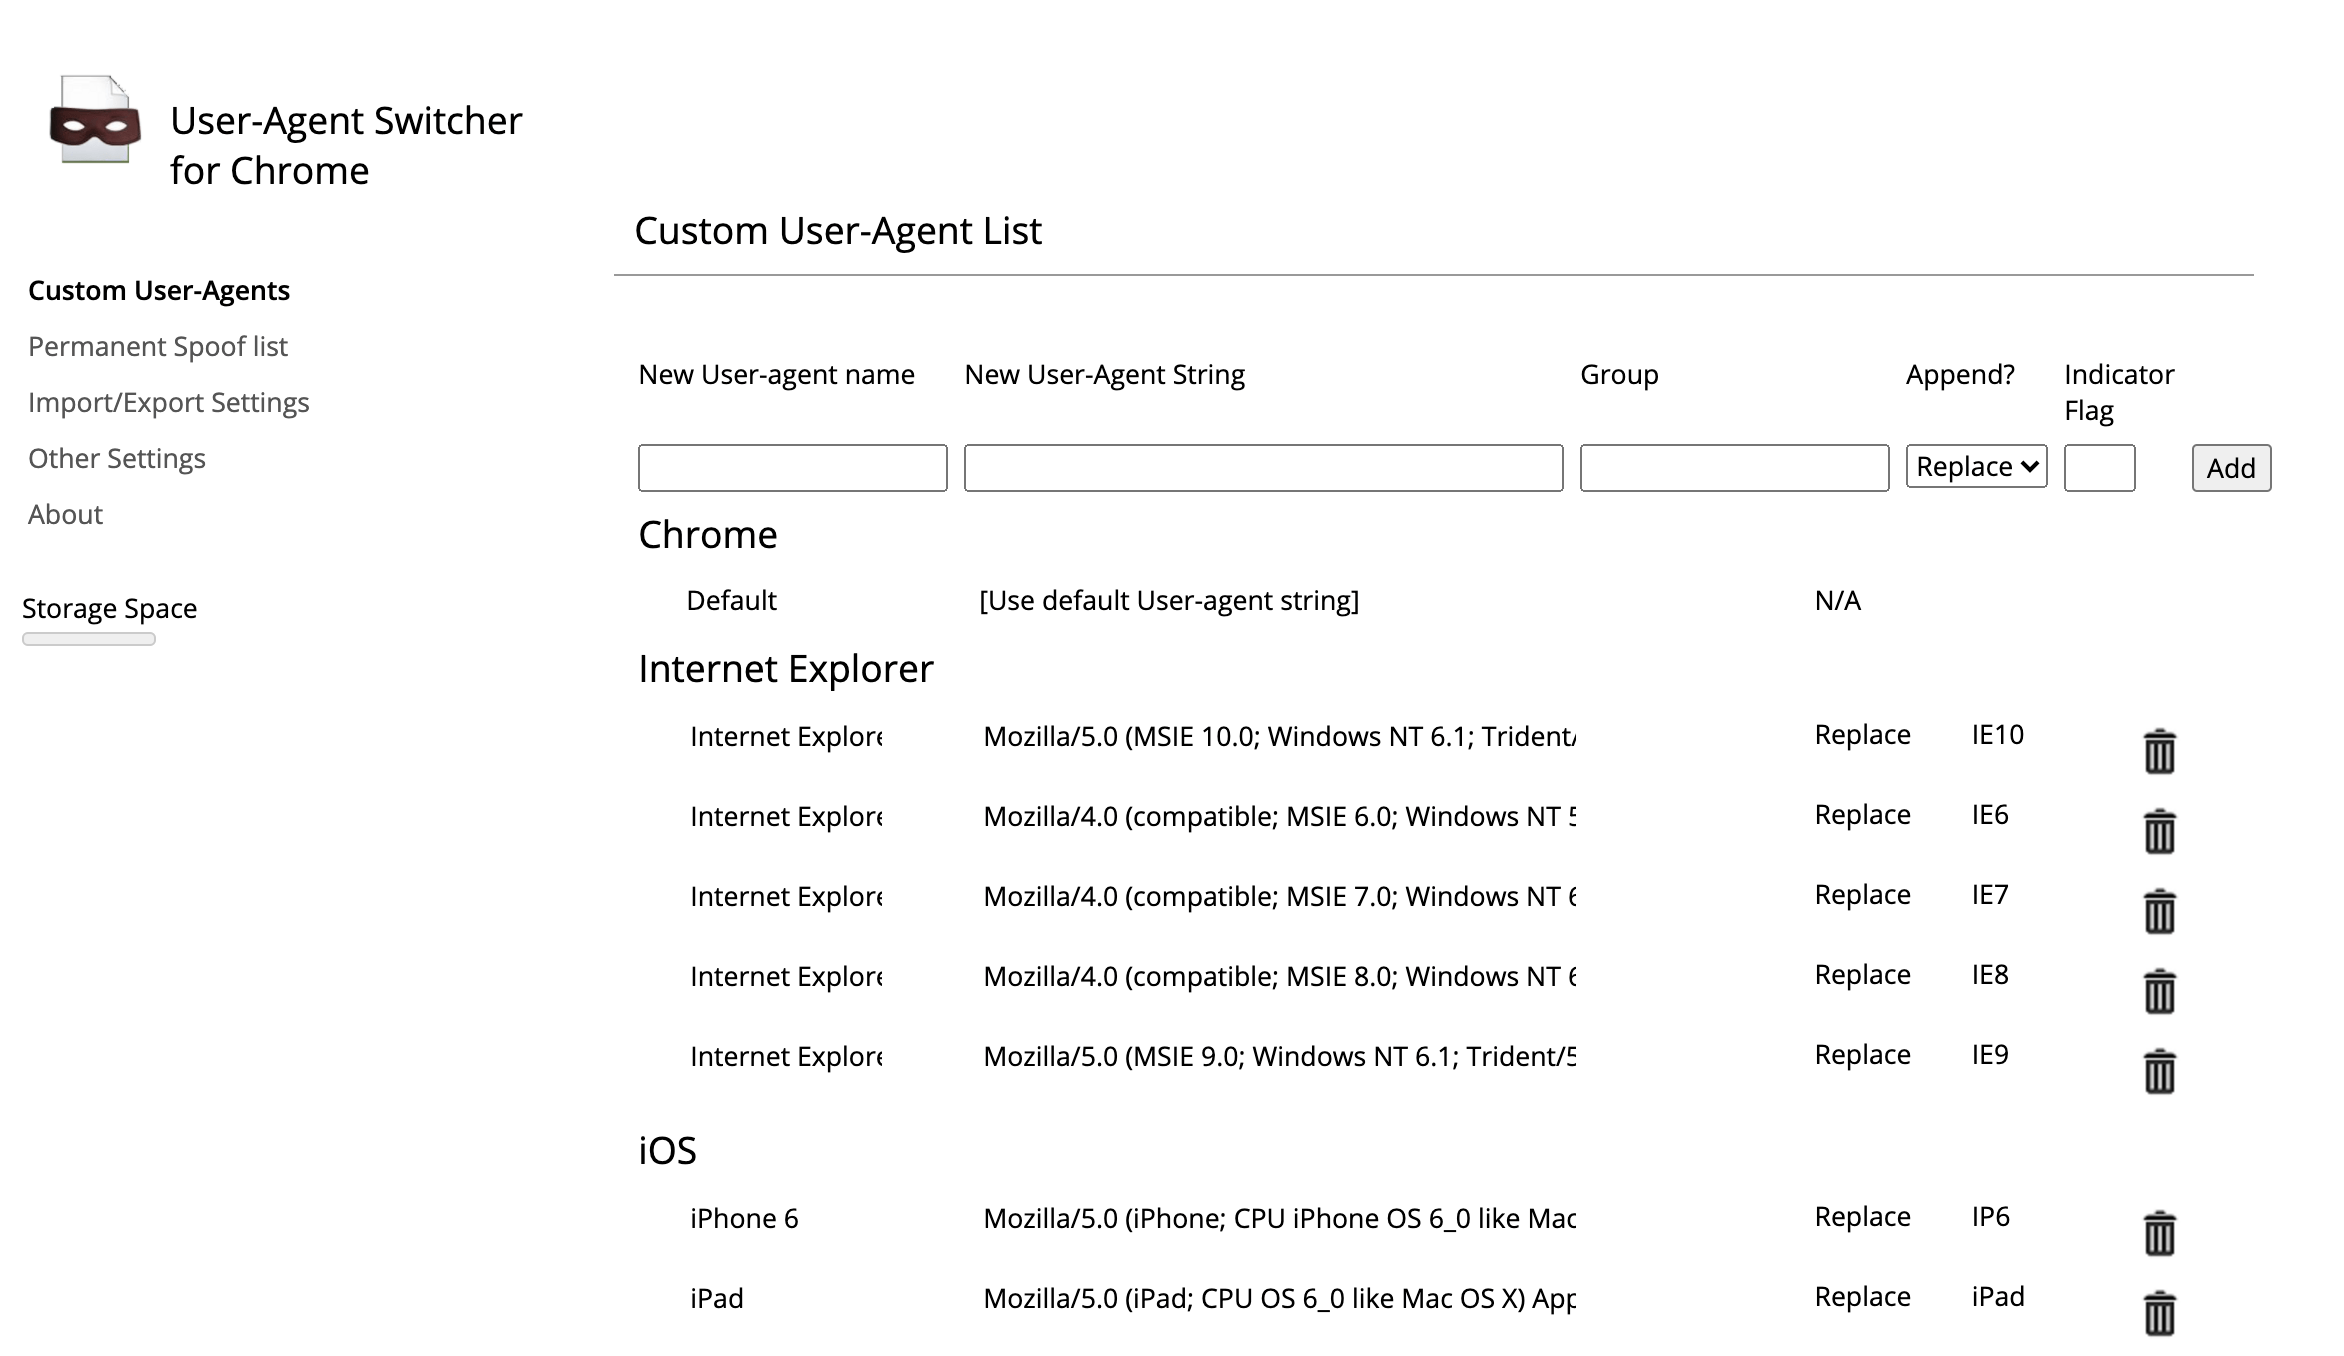
Task: Click the User-Agent Switcher extension icon
Action: [x=90, y=119]
